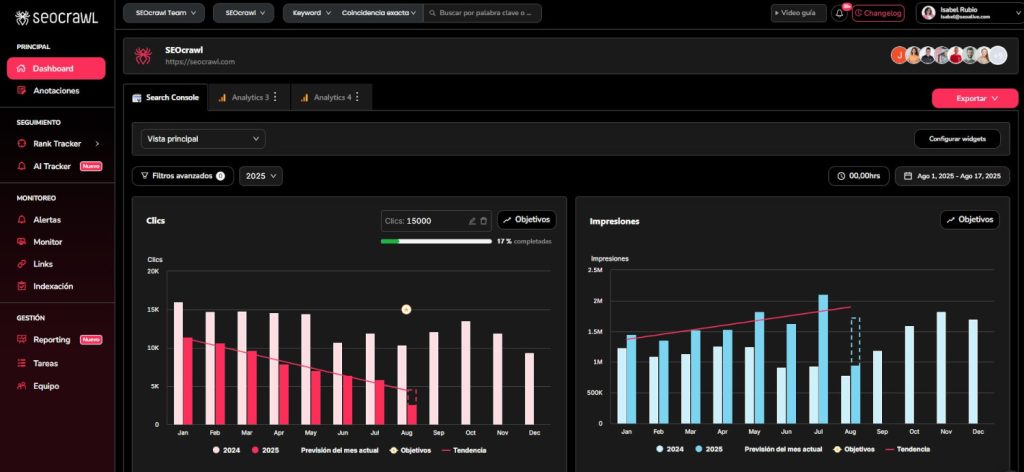
Task: Open the 2025 year dropdown
Action: (x=261, y=176)
